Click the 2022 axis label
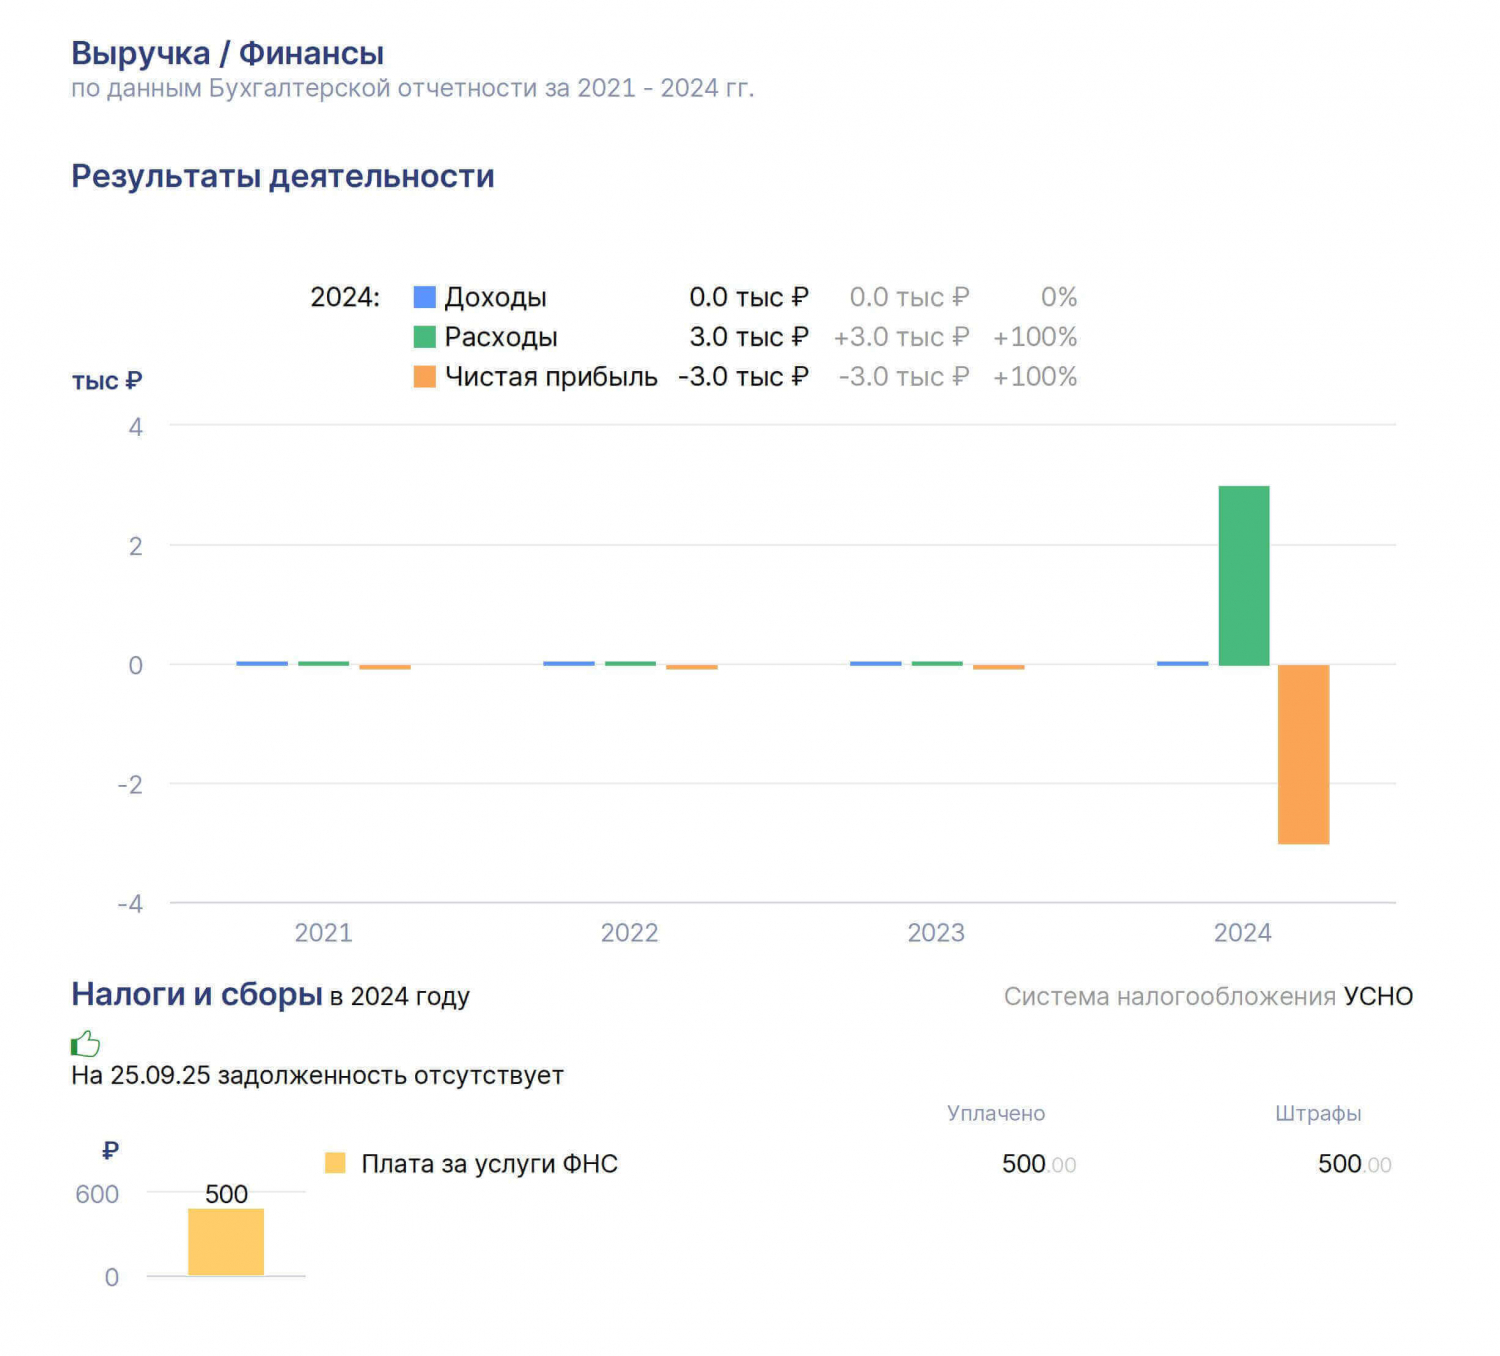This screenshot has height=1356, width=1500. point(629,933)
